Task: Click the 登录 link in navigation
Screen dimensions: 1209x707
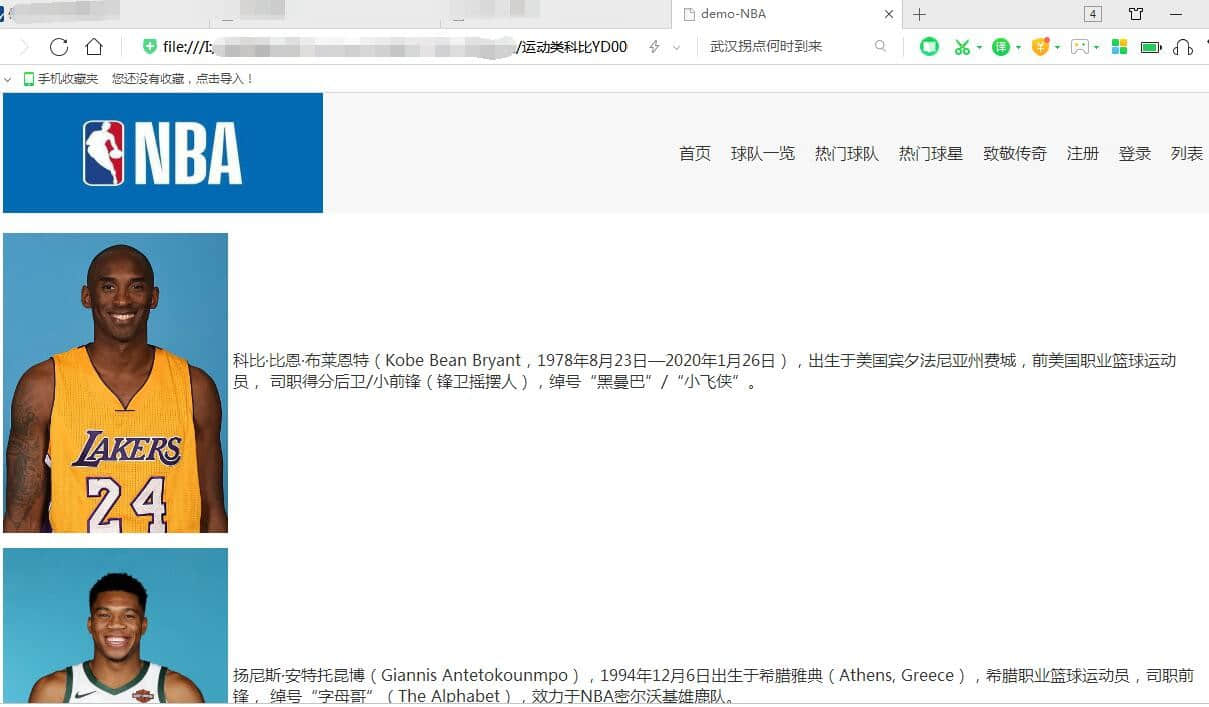Action: click(1134, 153)
